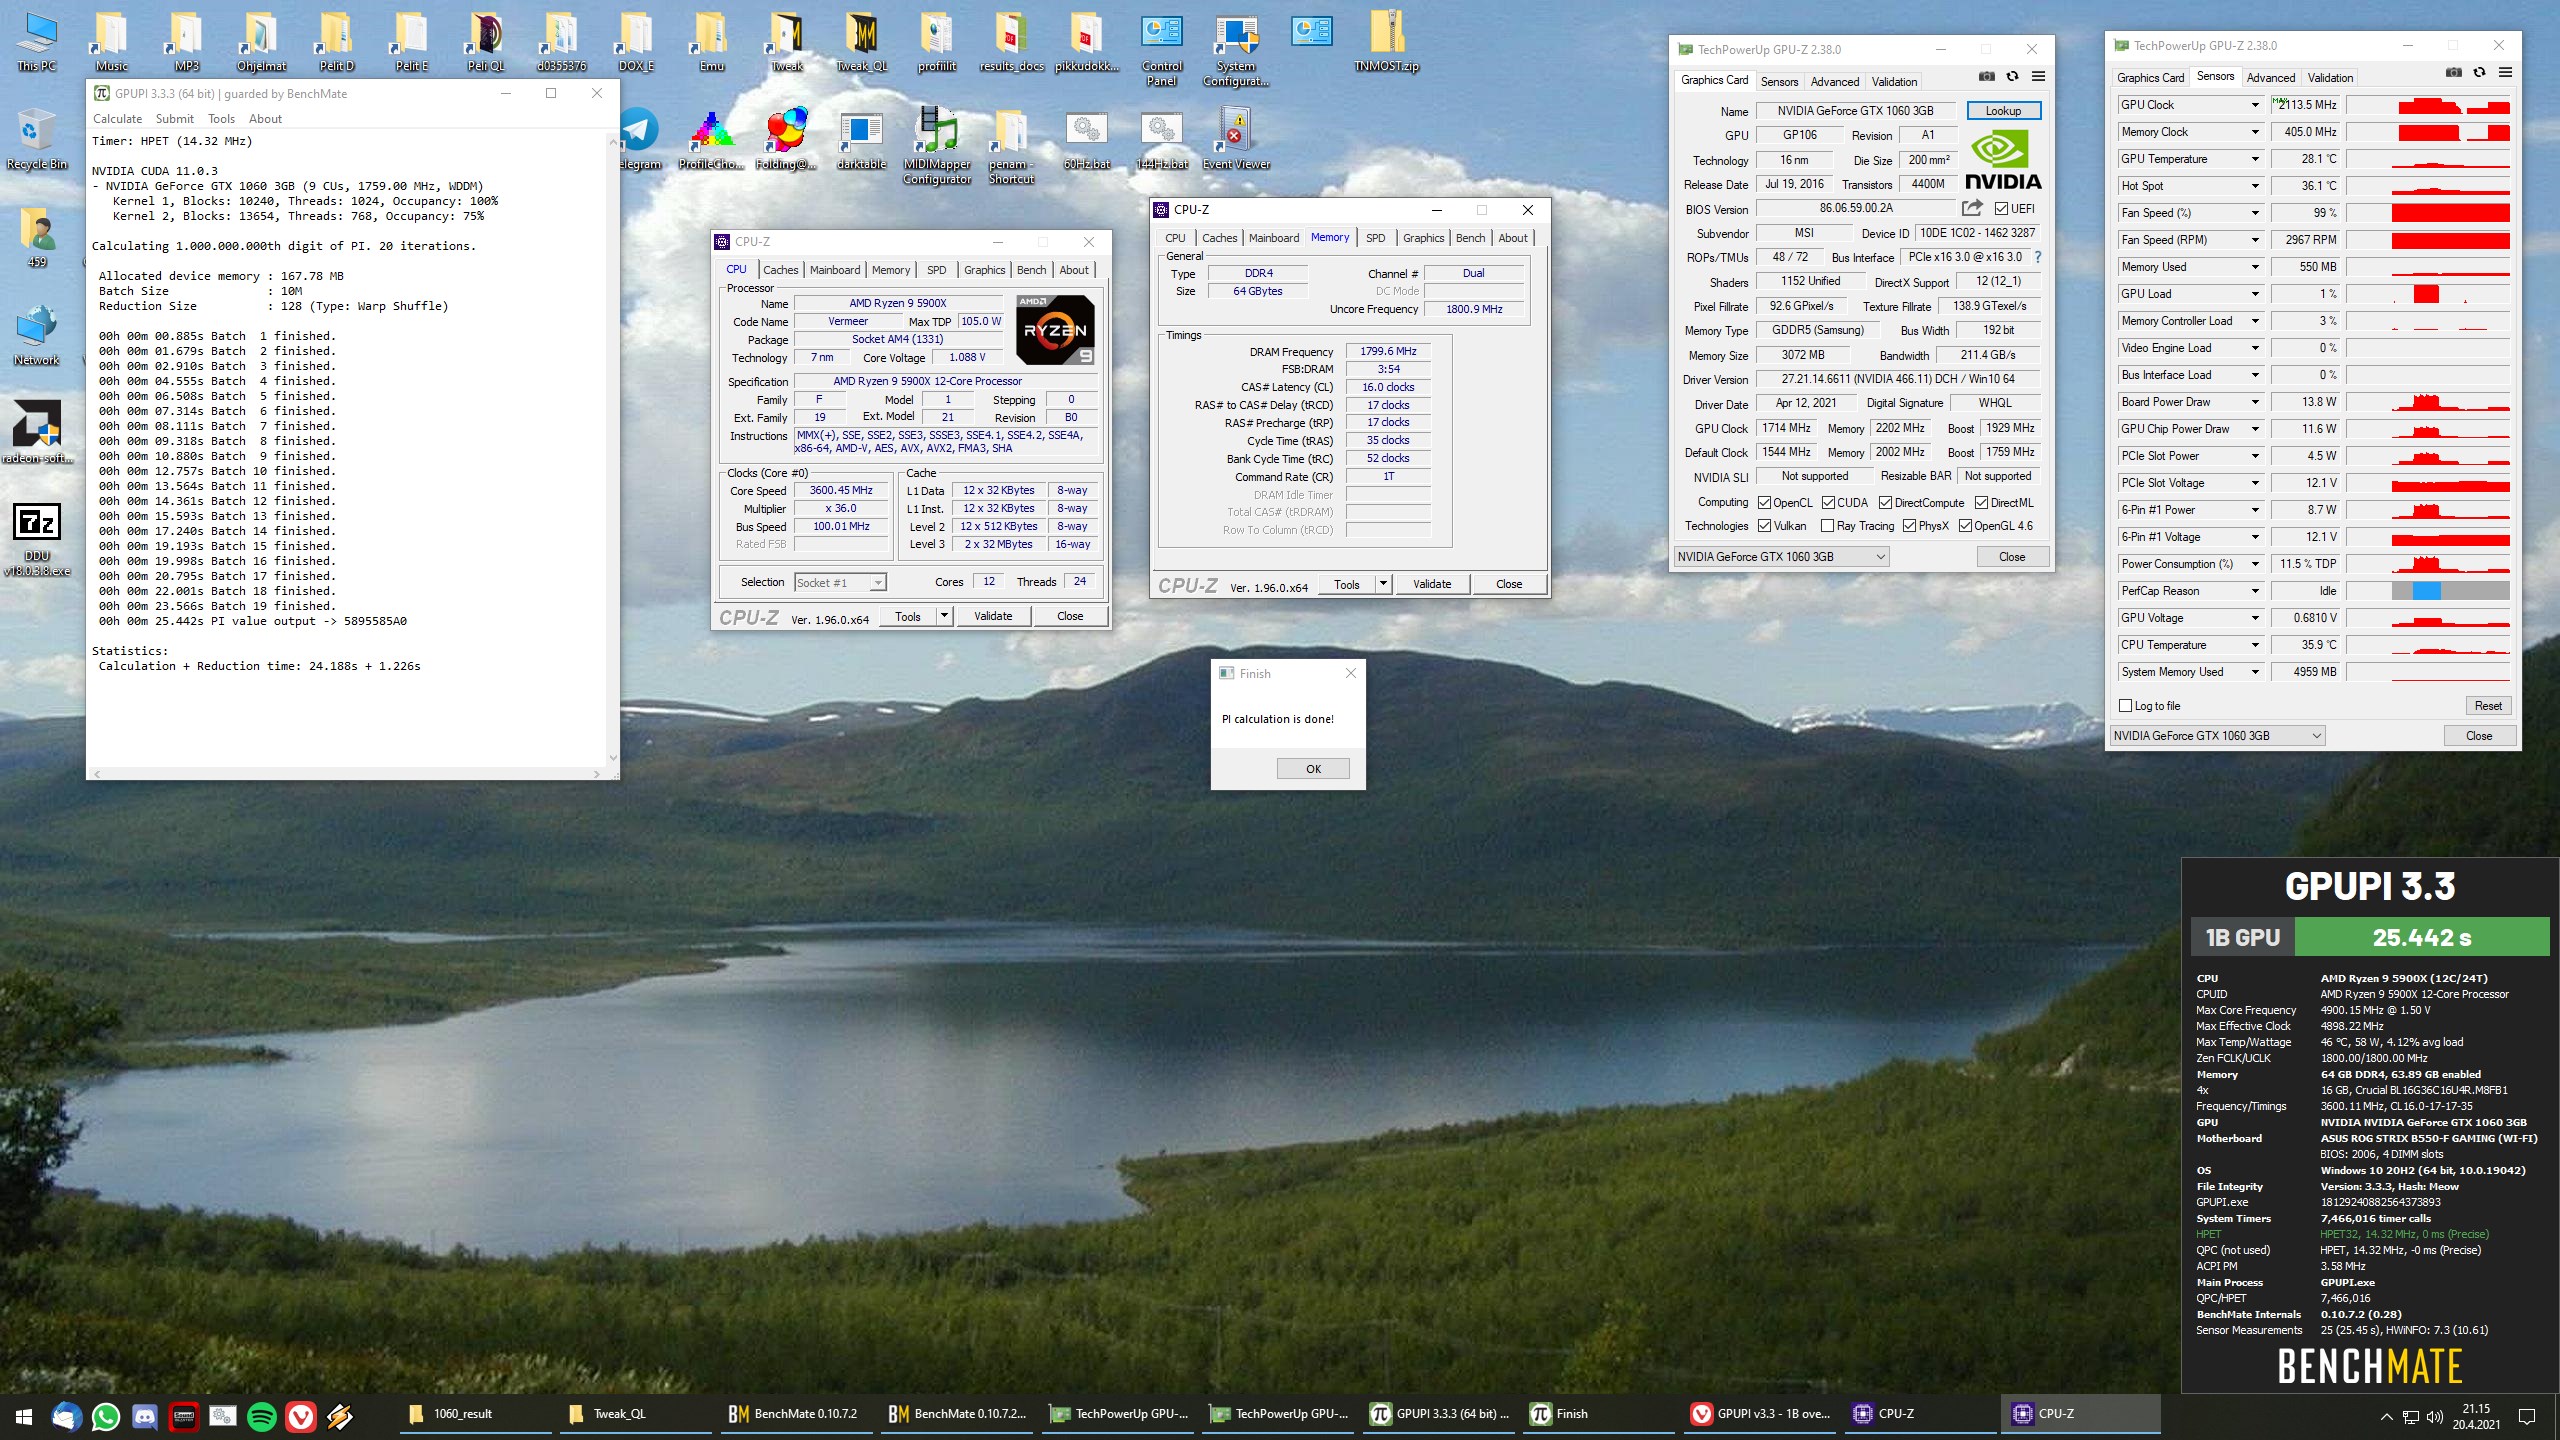Open the Socket #1 selection dropdown in CPU-Z
This screenshot has width=2560, height=1440.
pyautogui.click(x=840, y=583)
